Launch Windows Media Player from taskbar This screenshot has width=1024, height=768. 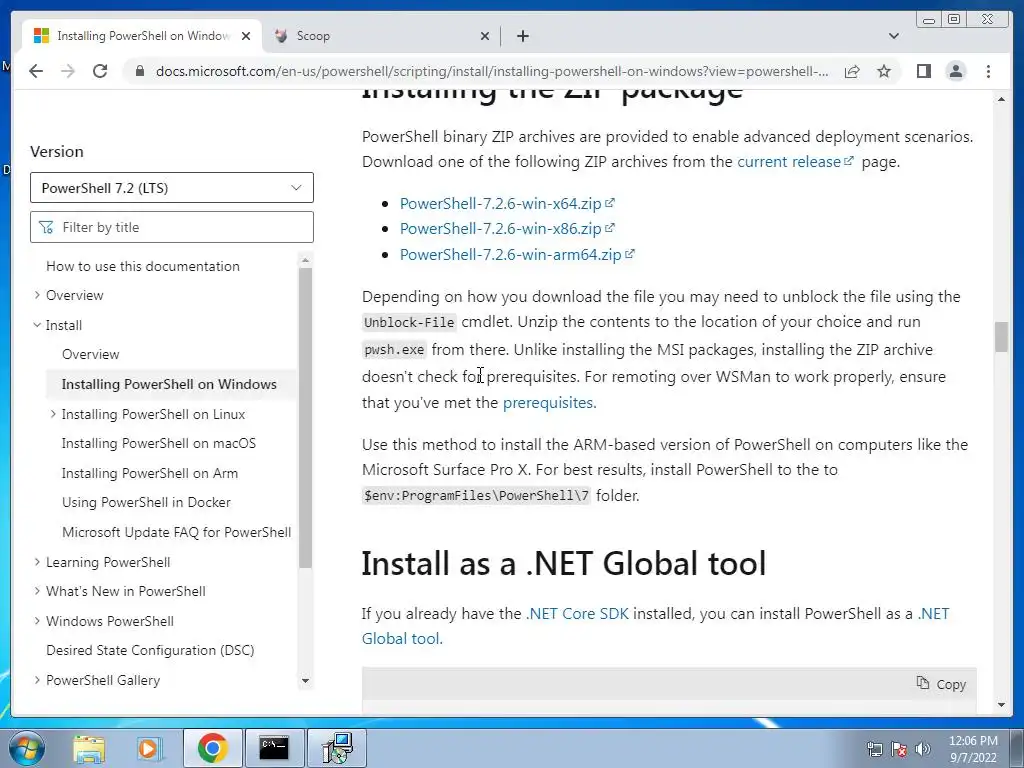148,748
